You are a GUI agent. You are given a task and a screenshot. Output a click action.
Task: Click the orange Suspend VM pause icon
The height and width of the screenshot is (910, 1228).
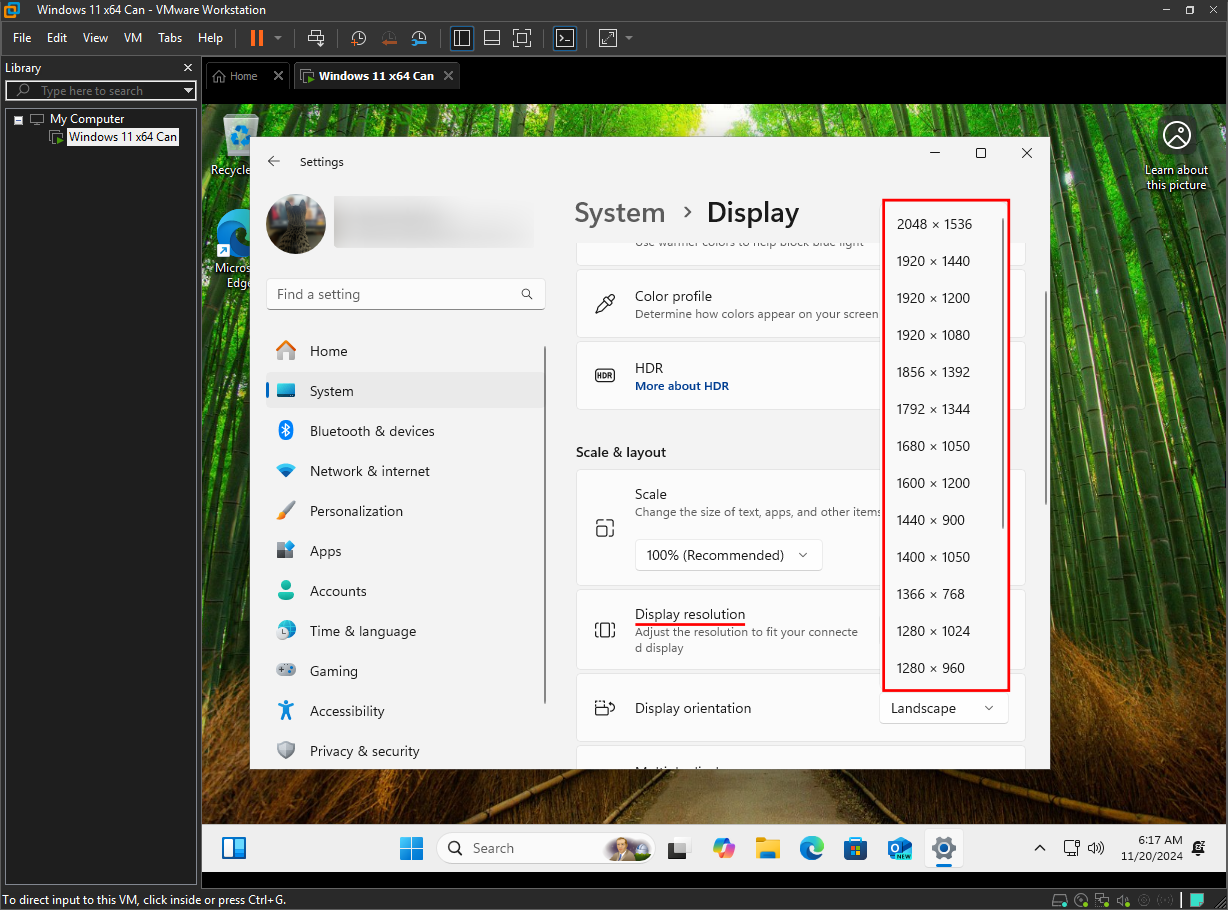point(257,38)
